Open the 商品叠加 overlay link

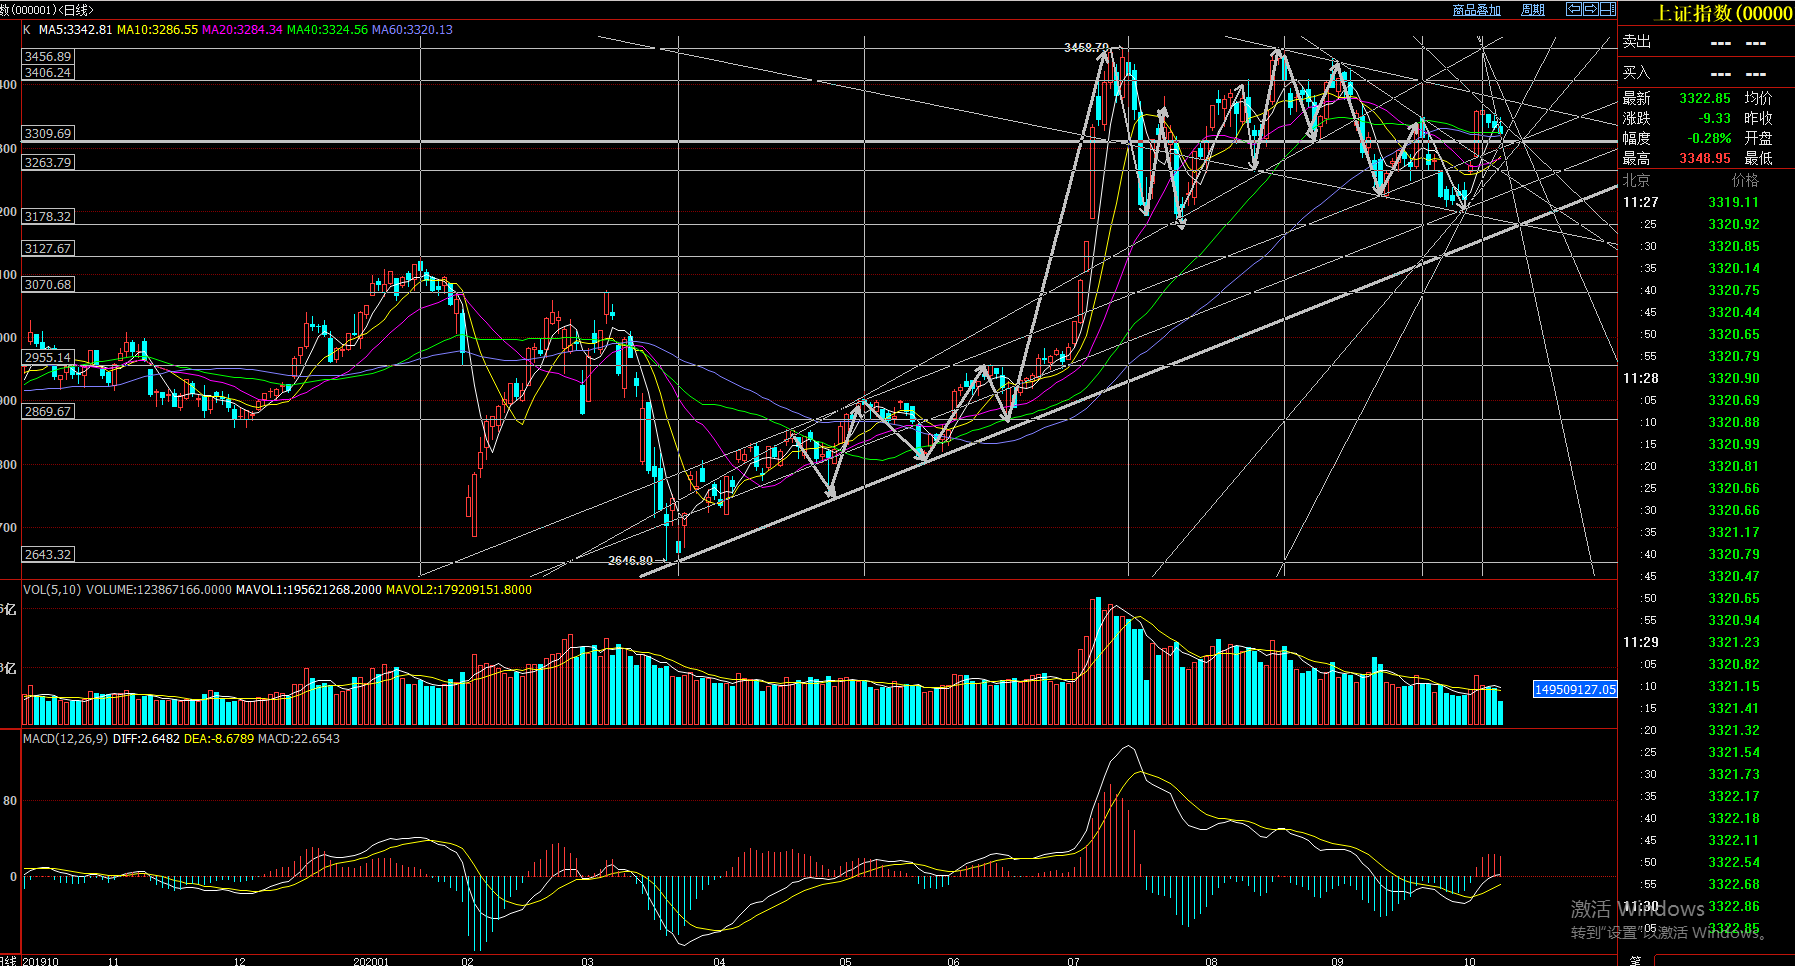[1476, 10]
